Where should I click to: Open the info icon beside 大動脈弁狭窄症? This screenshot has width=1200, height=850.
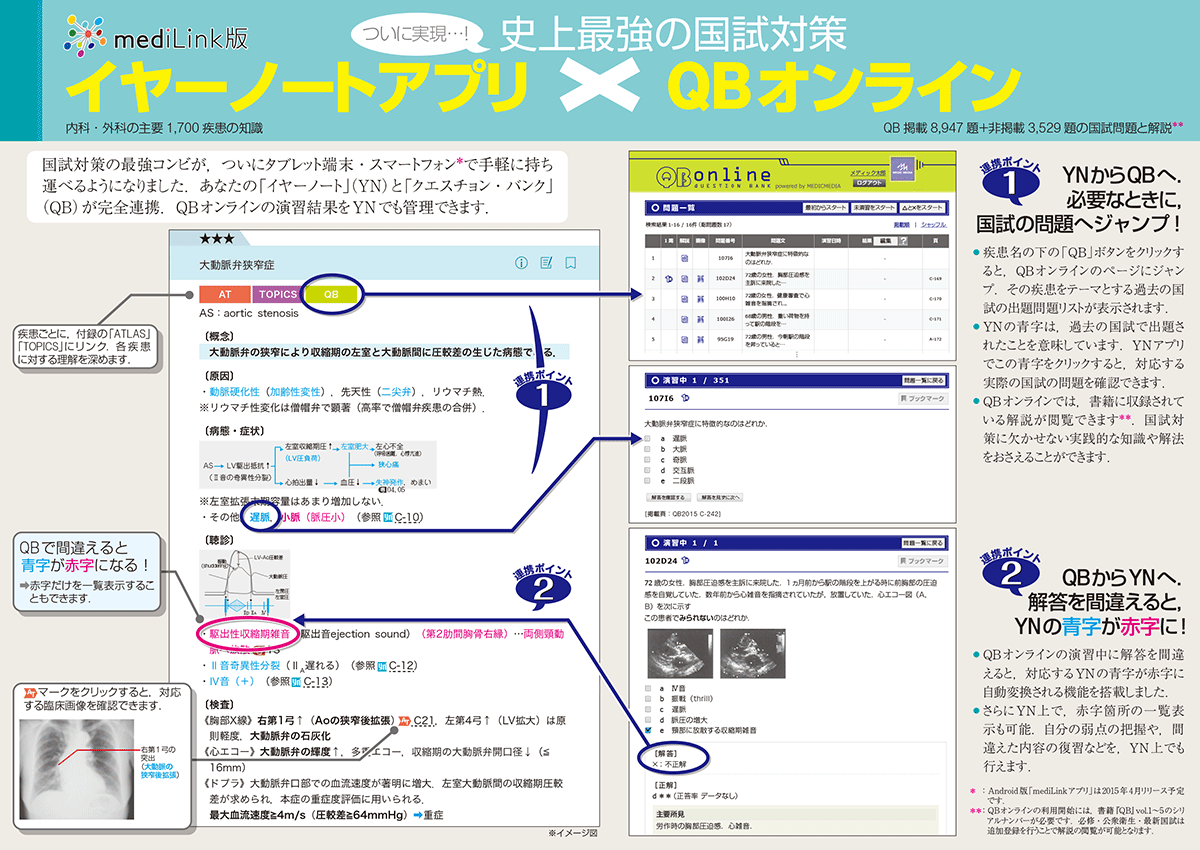[x=521, y=264]
